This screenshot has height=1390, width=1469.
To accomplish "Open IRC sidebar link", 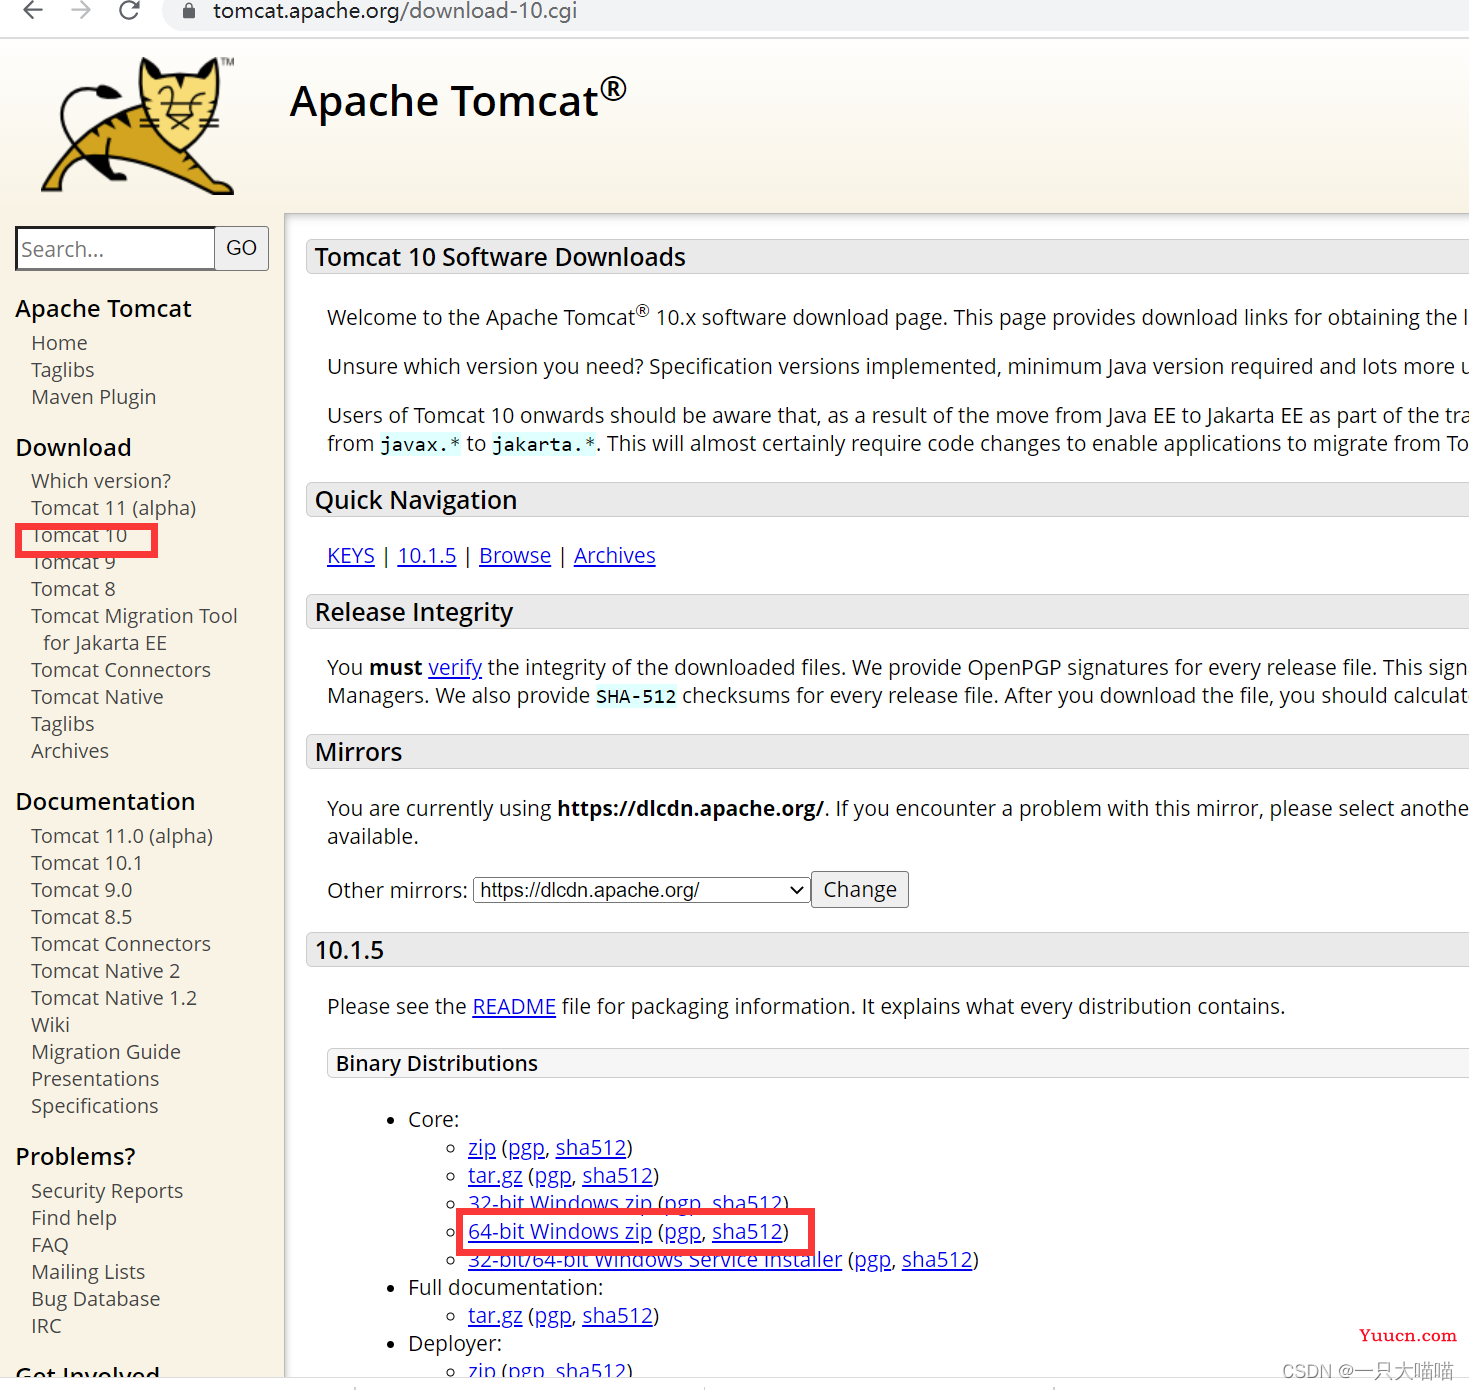I will pyautogui.click(x=46, y=1326).
